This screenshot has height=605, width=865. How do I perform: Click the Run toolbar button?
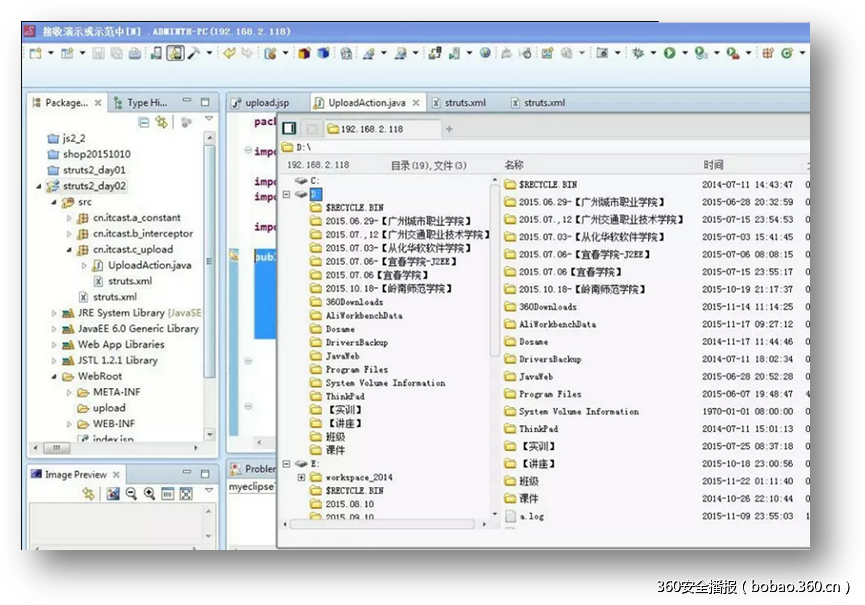pyautogui.click(x=669, y=53)
